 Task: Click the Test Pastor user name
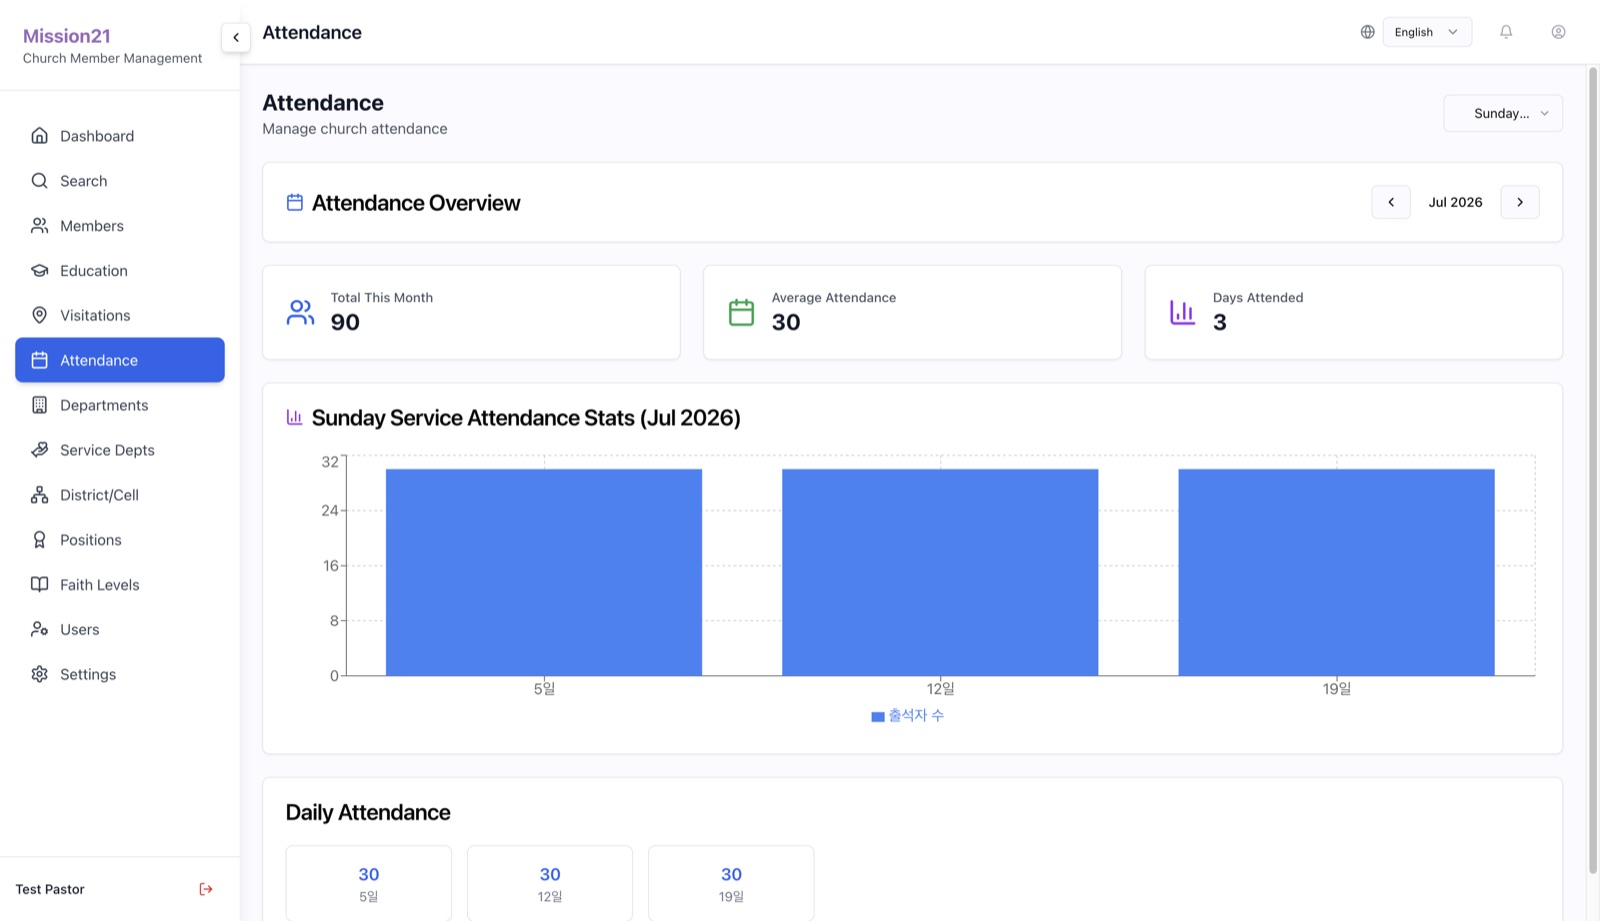pos(50,889)
